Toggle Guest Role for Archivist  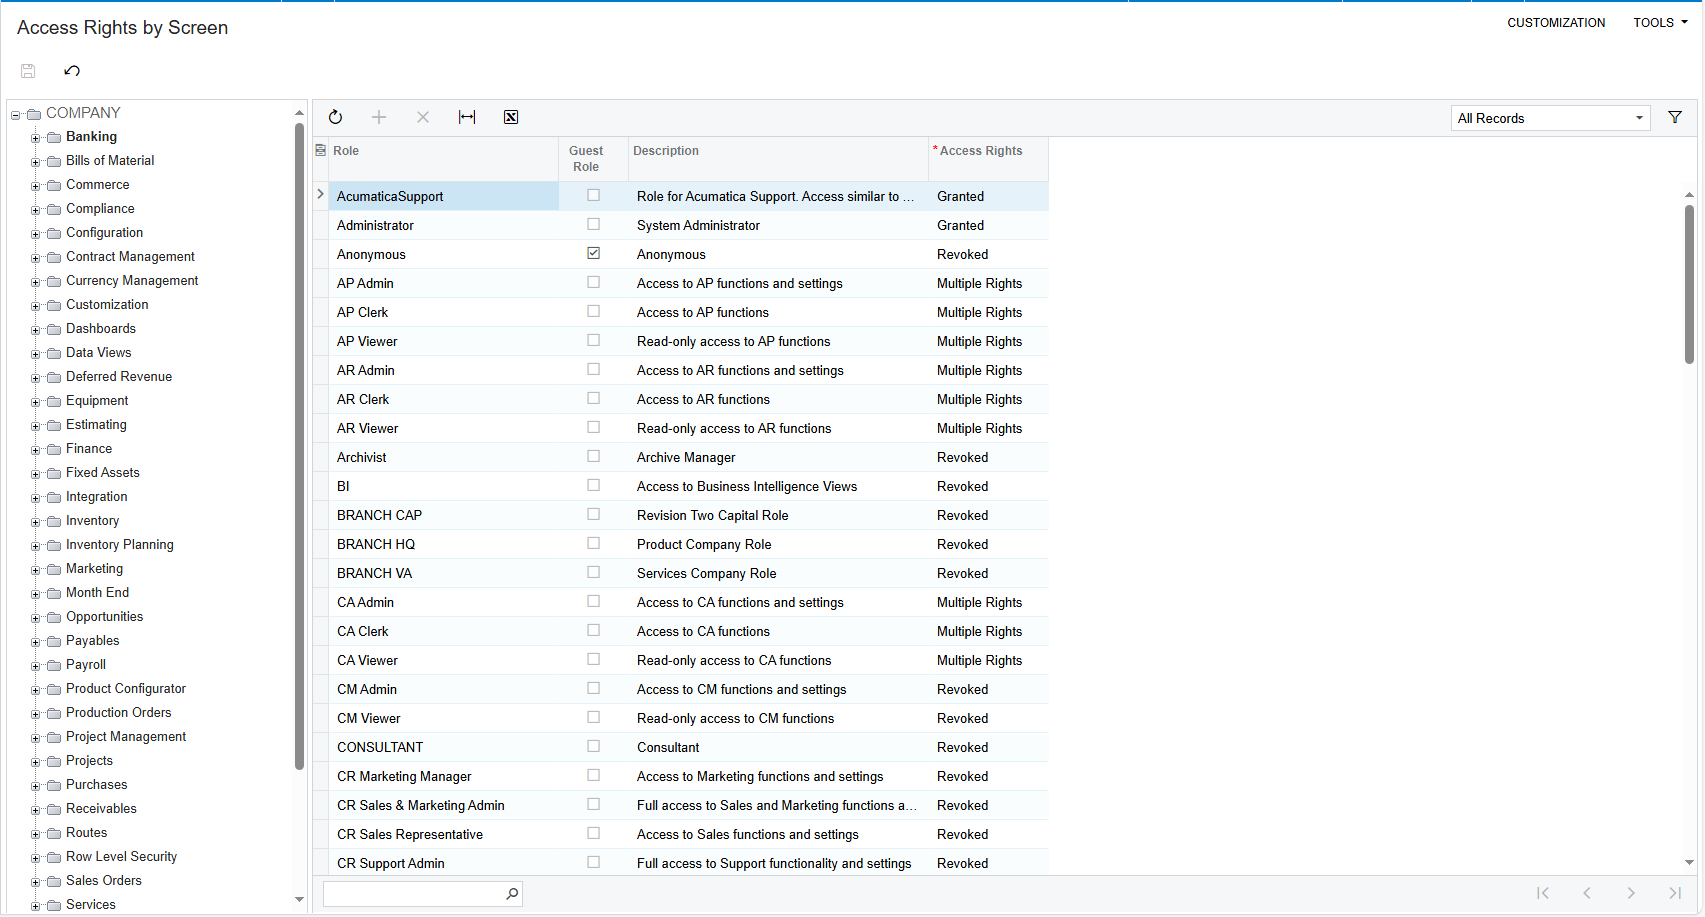click(594, 456)
